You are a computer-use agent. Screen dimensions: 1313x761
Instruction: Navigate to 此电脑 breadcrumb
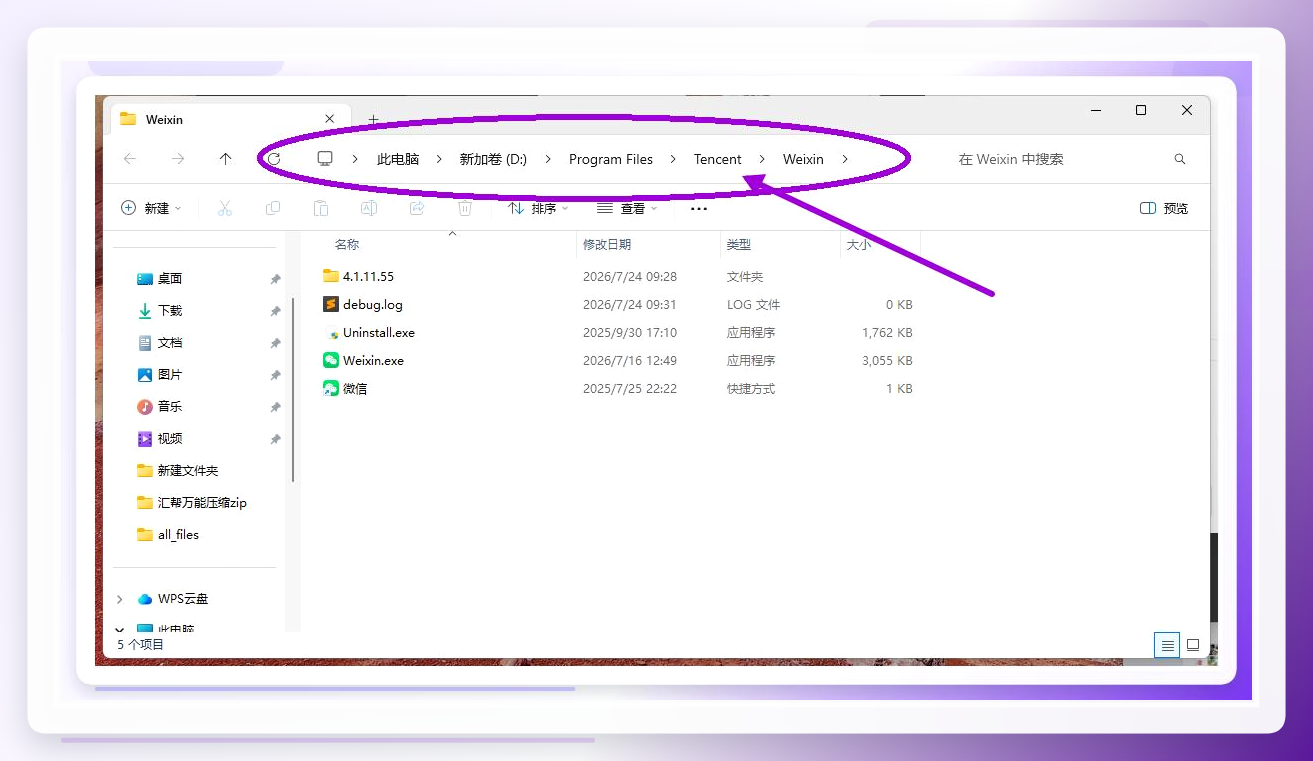pos(398,159)
